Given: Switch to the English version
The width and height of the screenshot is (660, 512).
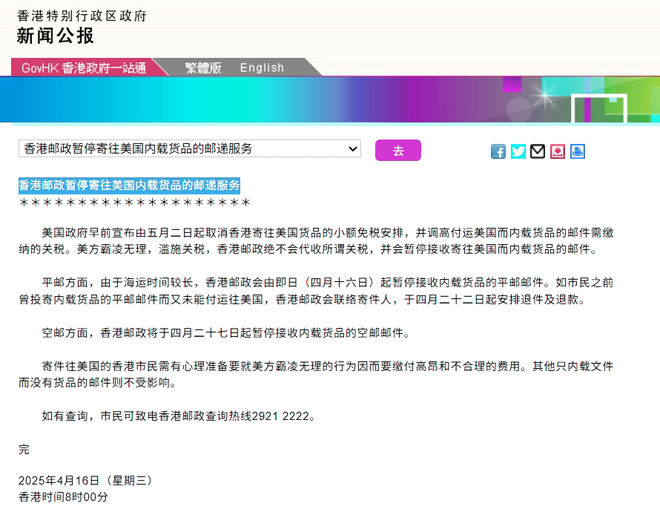Looking at the screenshot, I should pyautogui.click(x=262, y=67).
